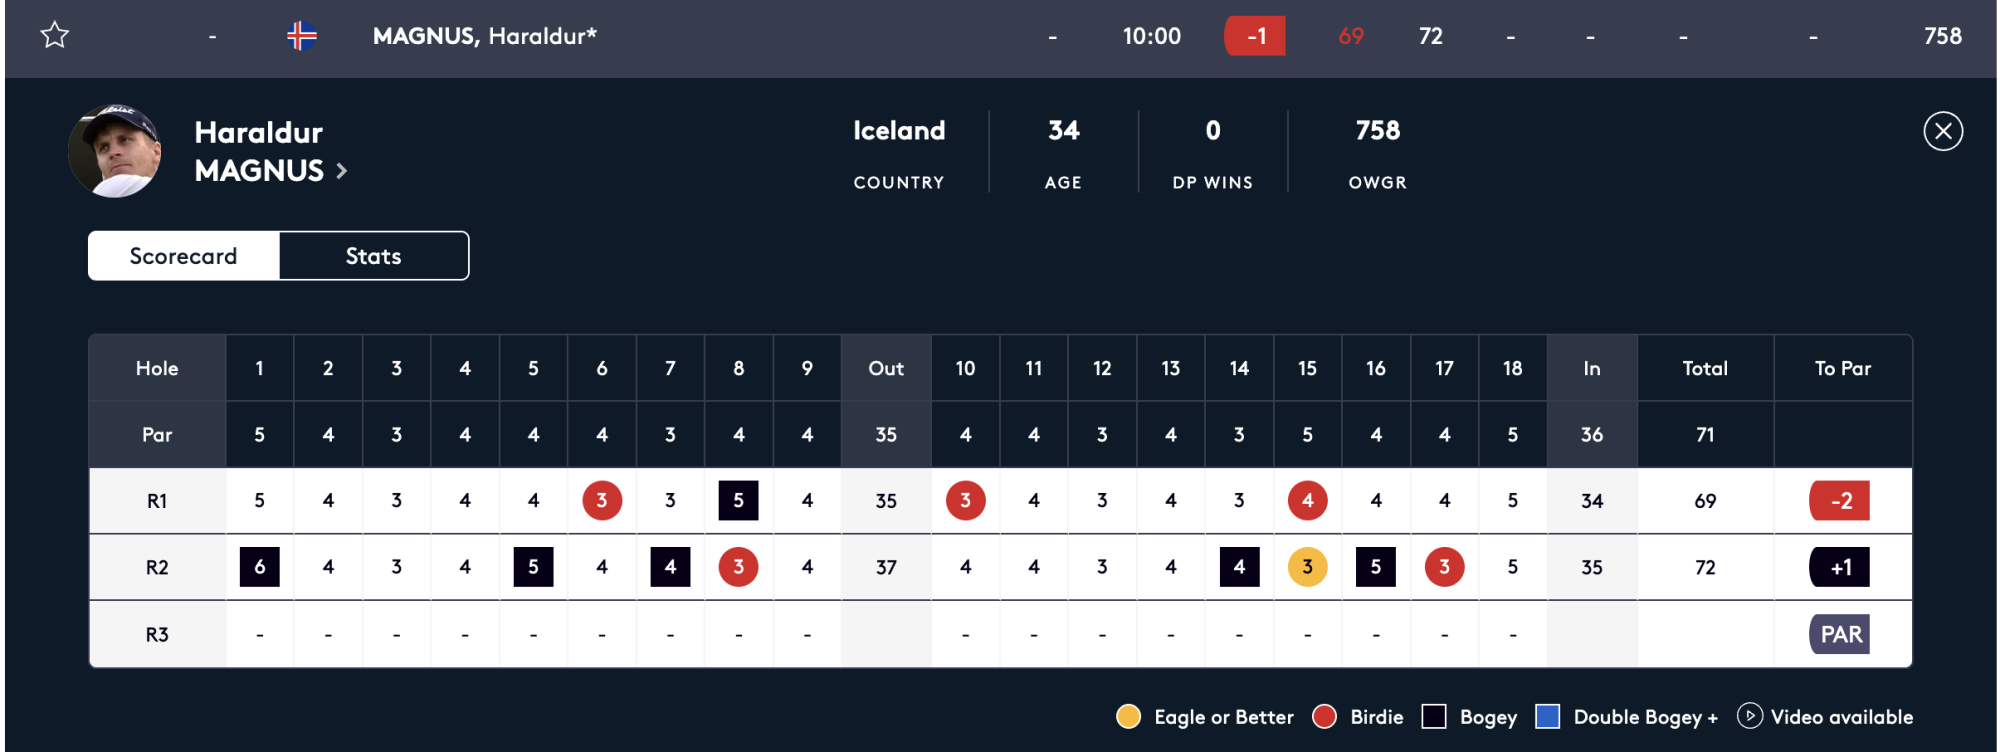
Task: Click the red Birdie legend circle
Action: click(1324, 716)
